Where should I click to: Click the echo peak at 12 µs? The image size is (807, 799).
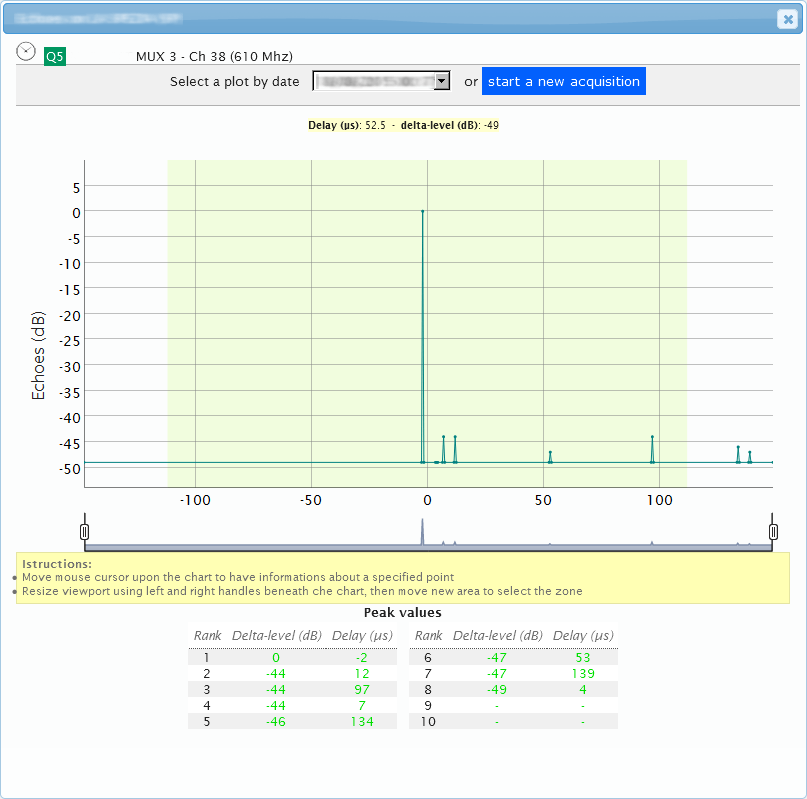click(455, 437)
